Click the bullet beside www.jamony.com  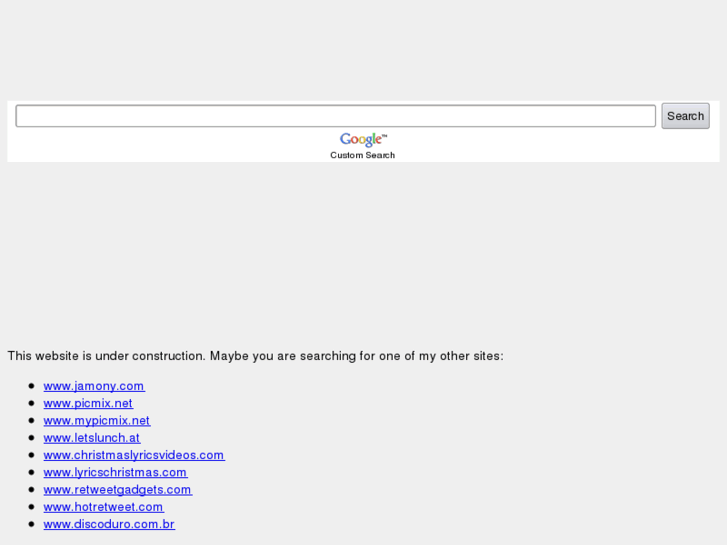tap(31, 386)
